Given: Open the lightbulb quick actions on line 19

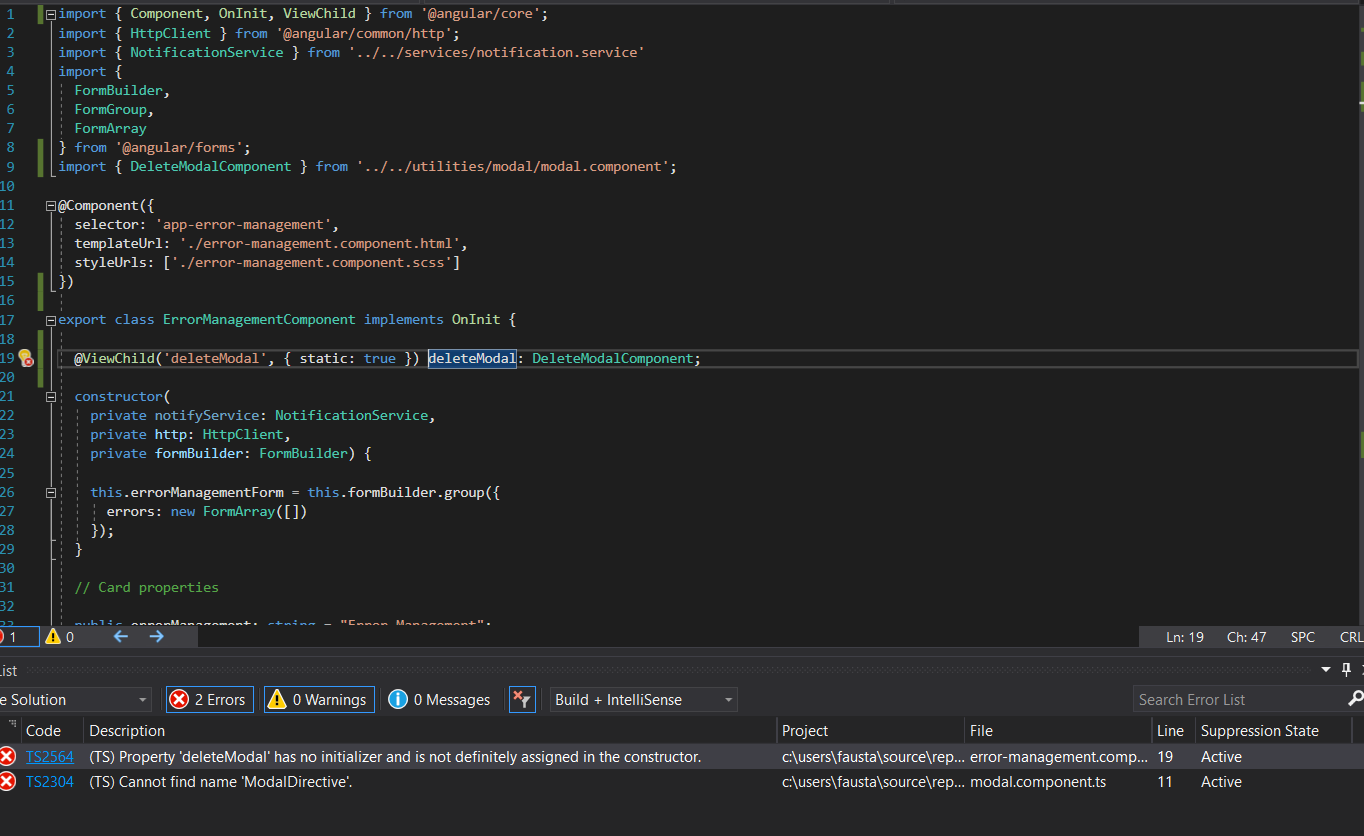Looking at the screenshot, I should [26, 359].
